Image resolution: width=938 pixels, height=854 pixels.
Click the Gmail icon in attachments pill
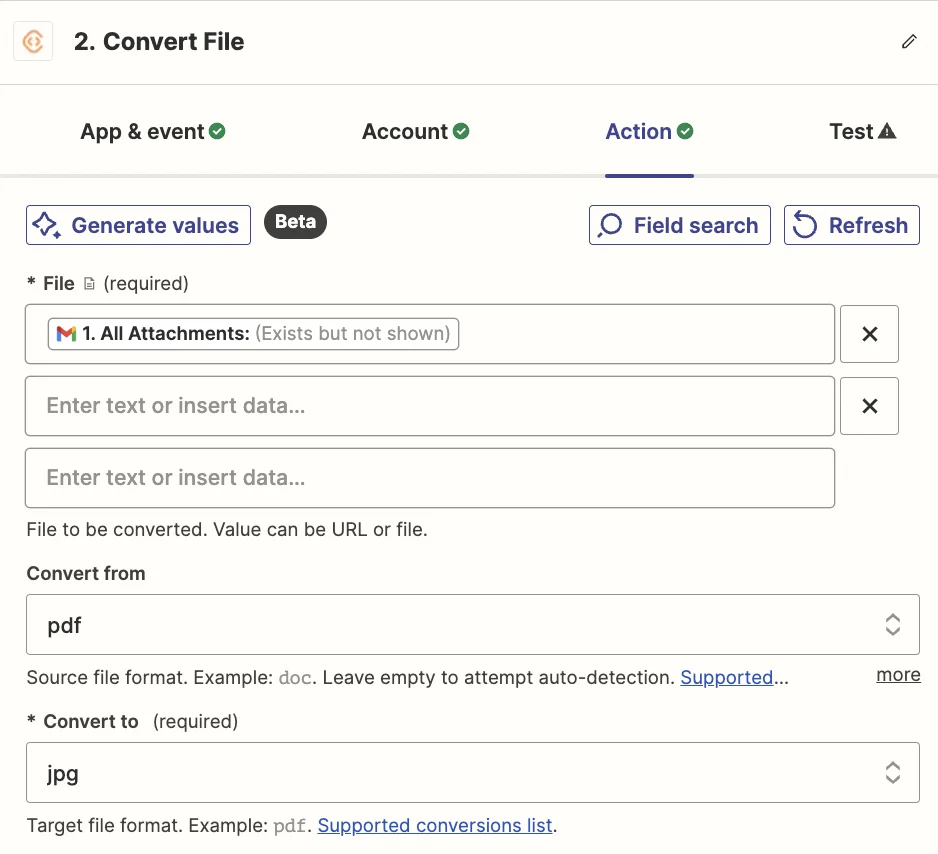[x=66, y=334]
